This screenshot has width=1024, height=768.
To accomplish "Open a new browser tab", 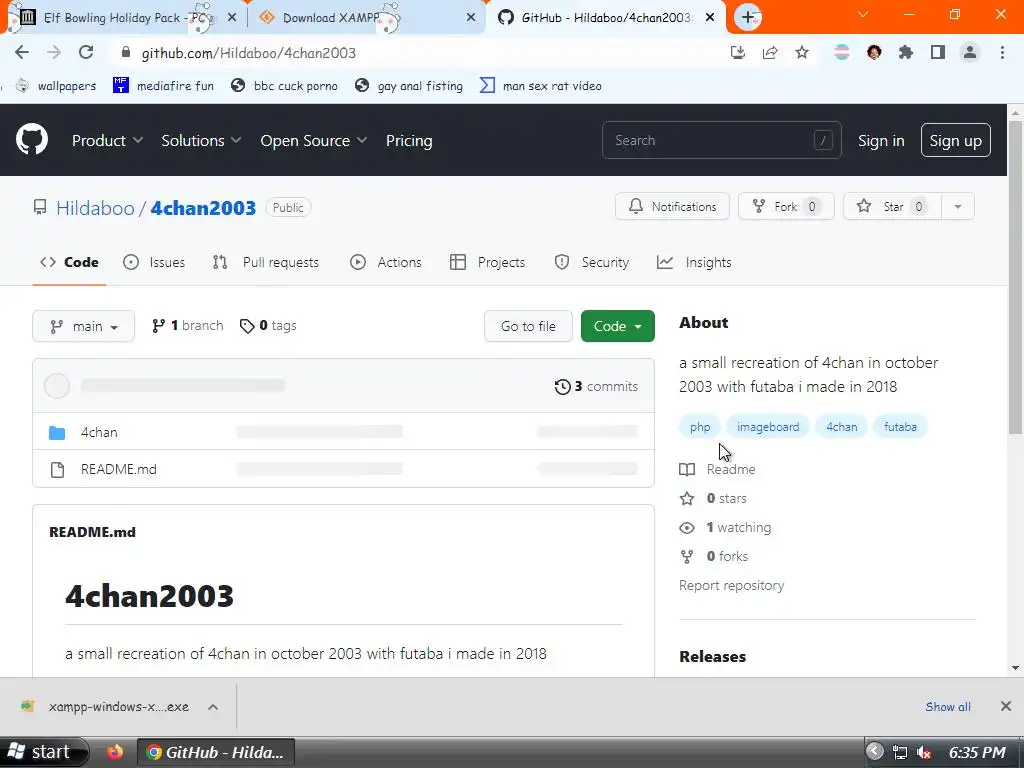I will pyautogui.click(x=748, y=18).
